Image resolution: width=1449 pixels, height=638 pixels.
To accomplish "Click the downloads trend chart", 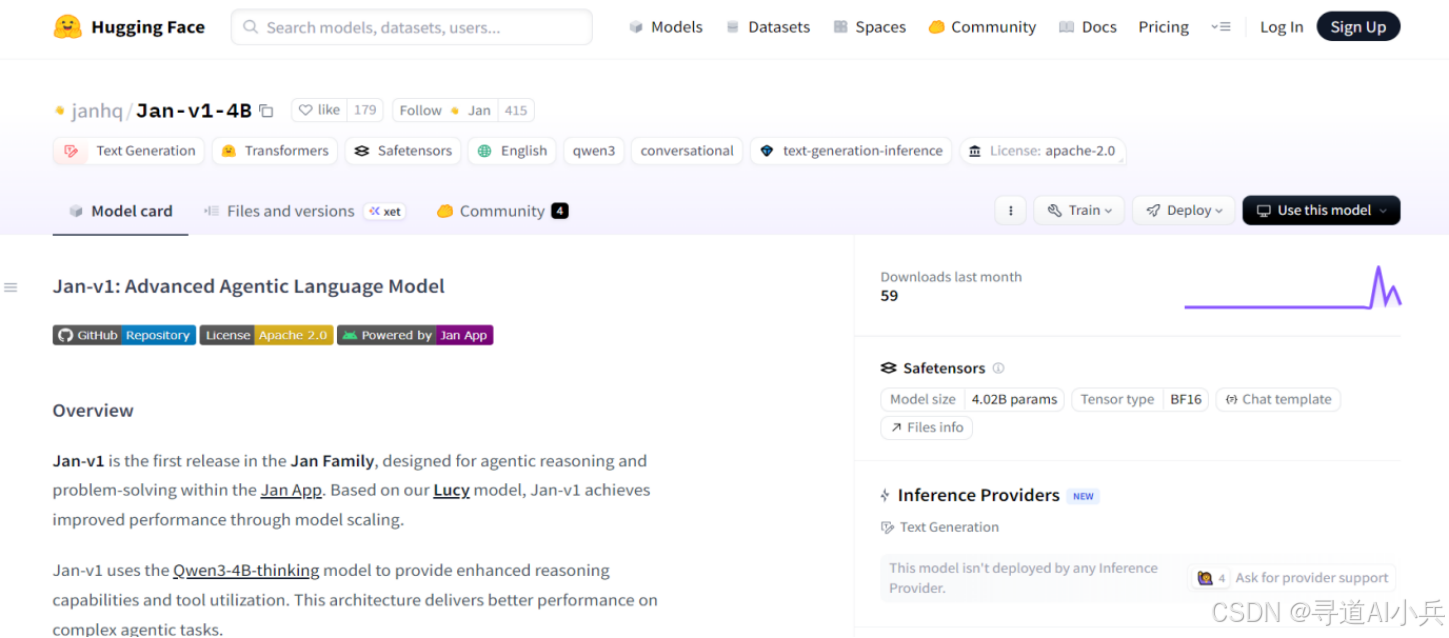I will pyautogui.click(x=1292, y=287).
